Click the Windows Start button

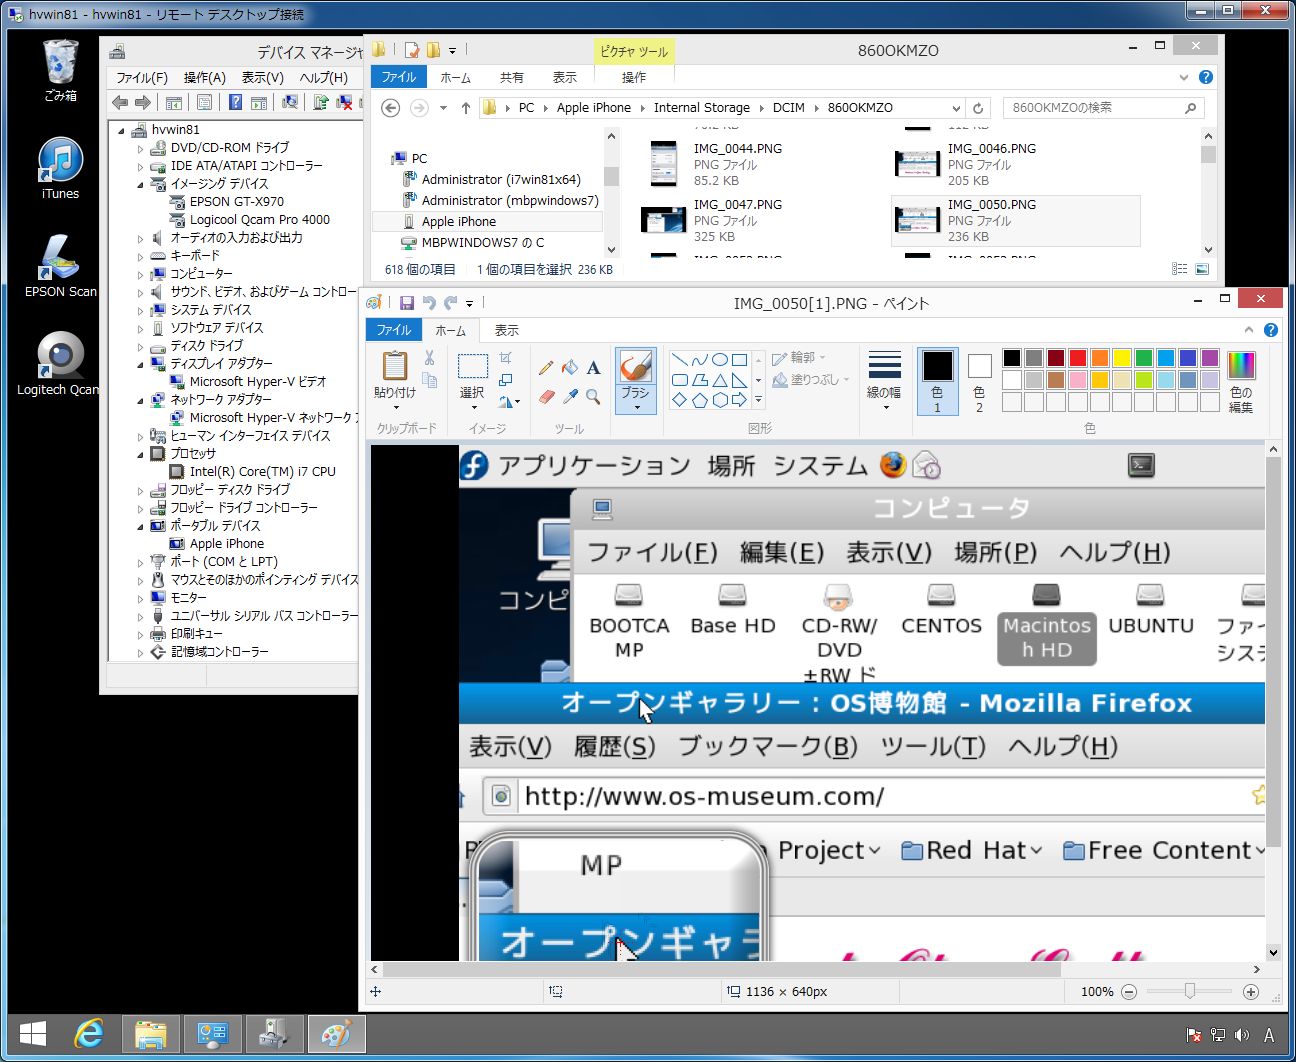click(33, 1034)
